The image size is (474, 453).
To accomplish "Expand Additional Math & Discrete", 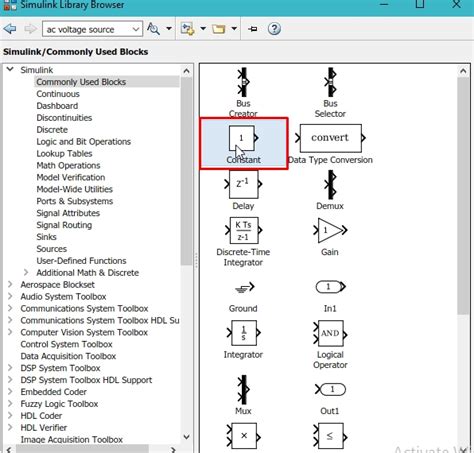I will 26,272.
